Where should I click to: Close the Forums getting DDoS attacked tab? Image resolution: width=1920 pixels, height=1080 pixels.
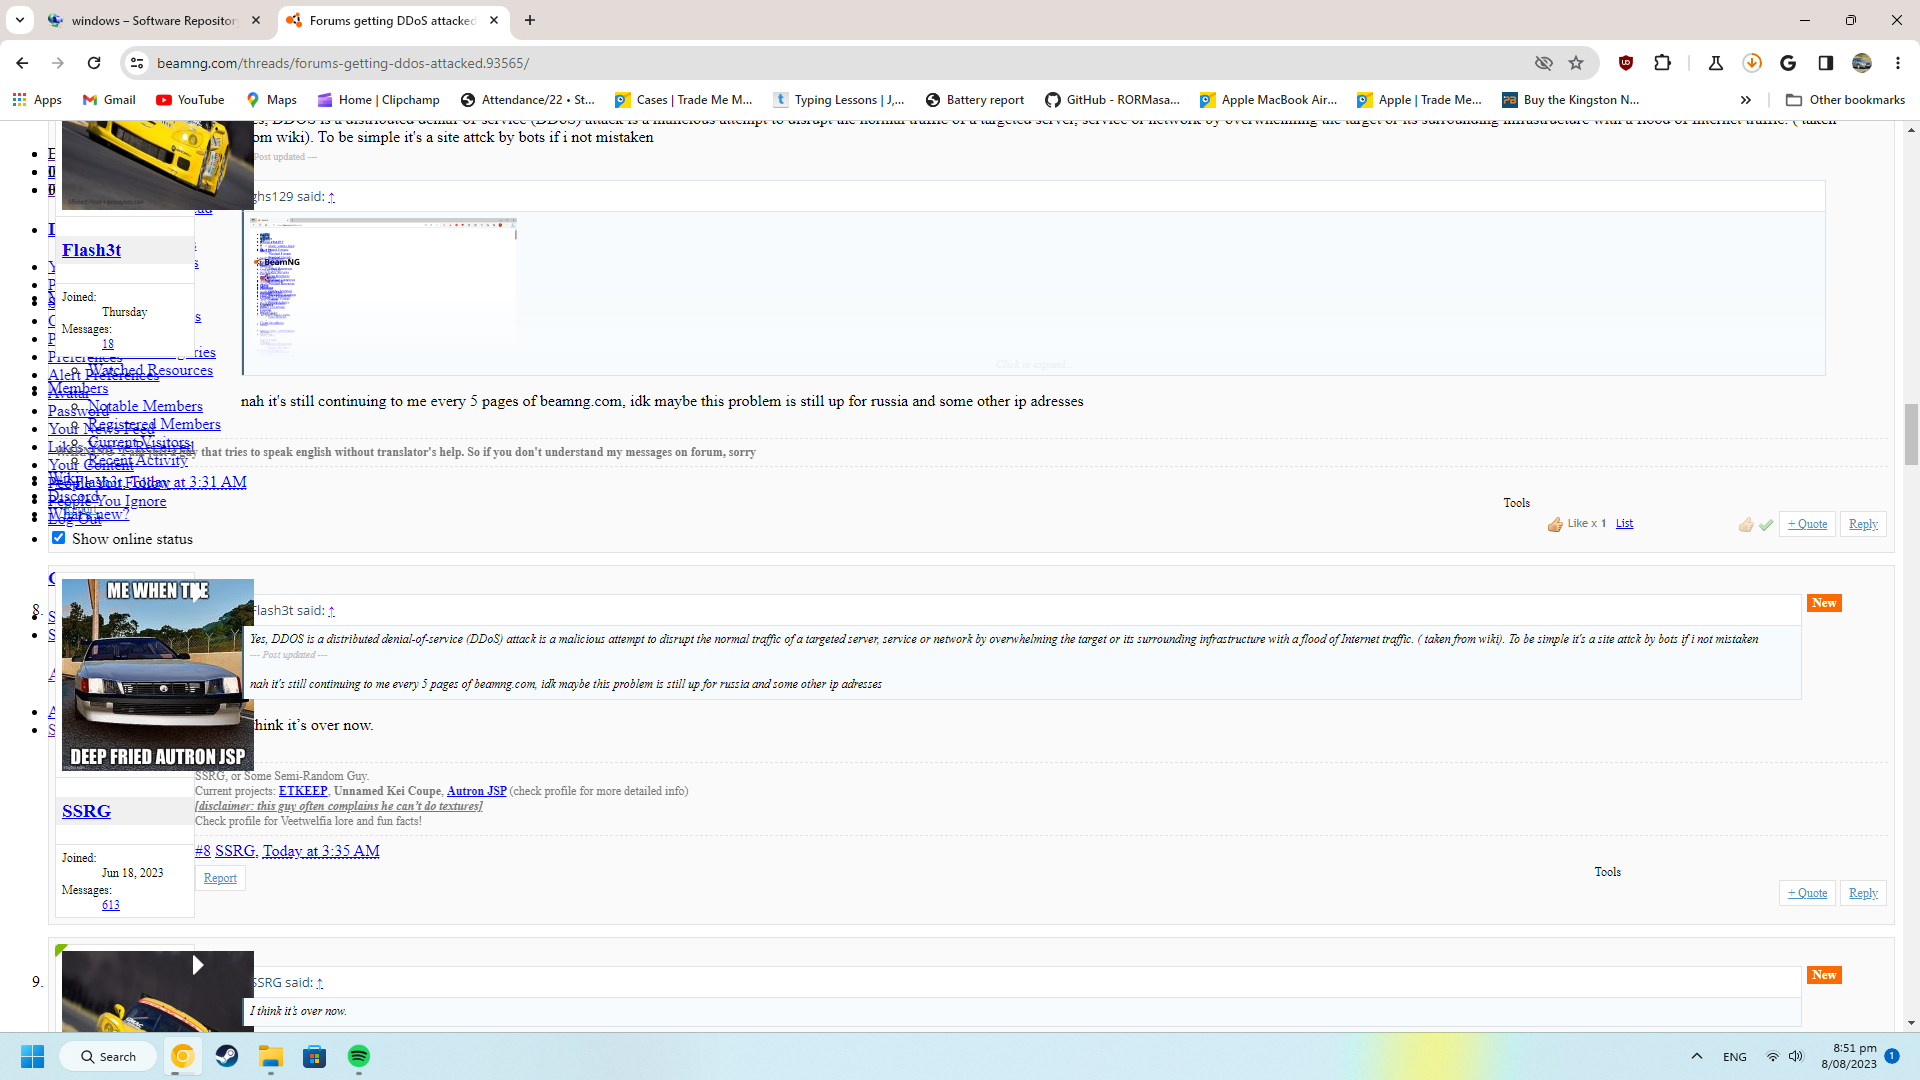(494, 20)
